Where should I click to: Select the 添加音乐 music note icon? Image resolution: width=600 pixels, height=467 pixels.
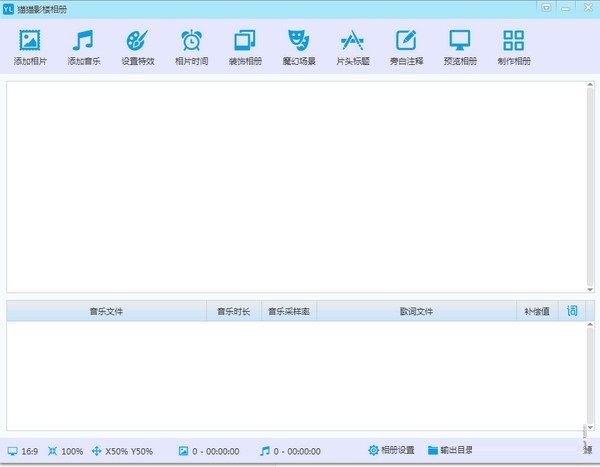83,40
